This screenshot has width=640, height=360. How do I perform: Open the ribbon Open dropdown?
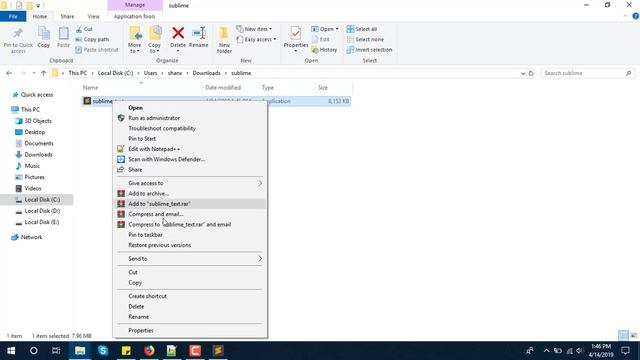(x=325, y=29)
